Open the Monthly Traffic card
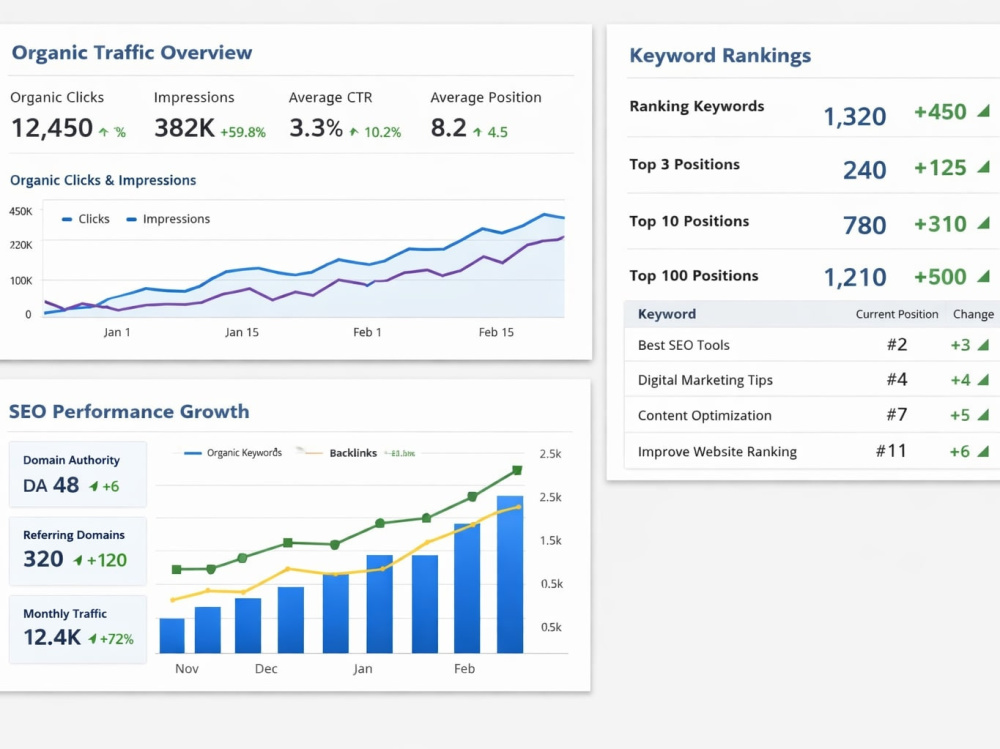1000x749 pixels. point(78,630)
